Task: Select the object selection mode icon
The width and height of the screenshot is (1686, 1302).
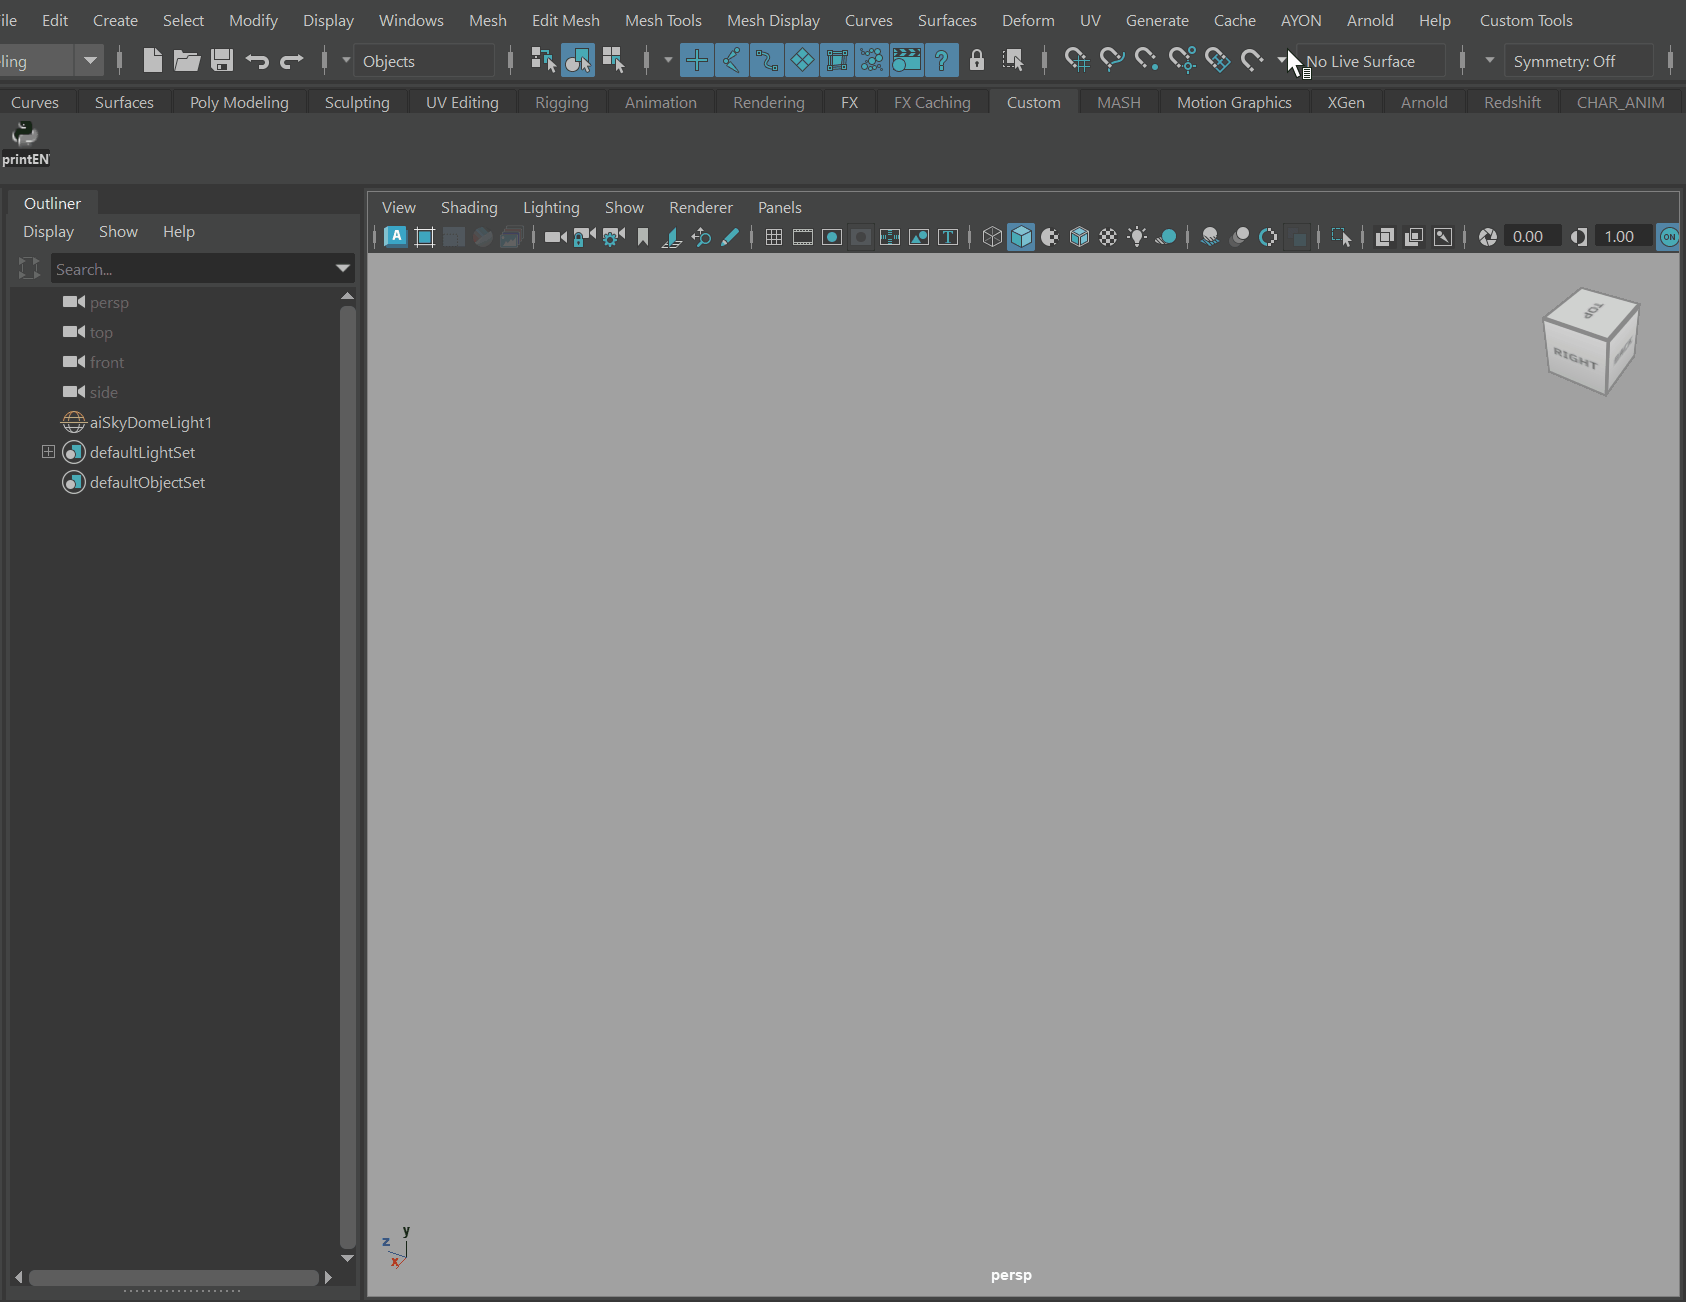Action: coord(578,61)
